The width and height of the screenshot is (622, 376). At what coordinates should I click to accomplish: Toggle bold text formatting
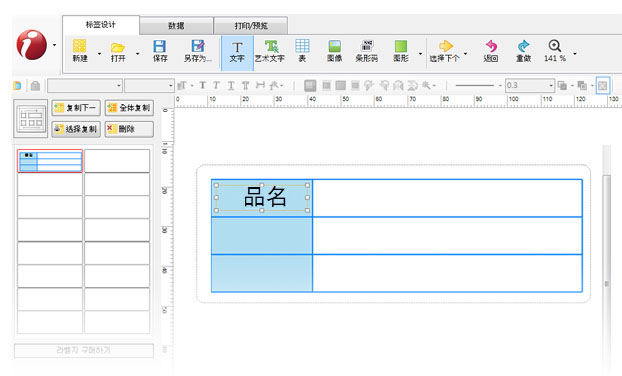[203, 85]
